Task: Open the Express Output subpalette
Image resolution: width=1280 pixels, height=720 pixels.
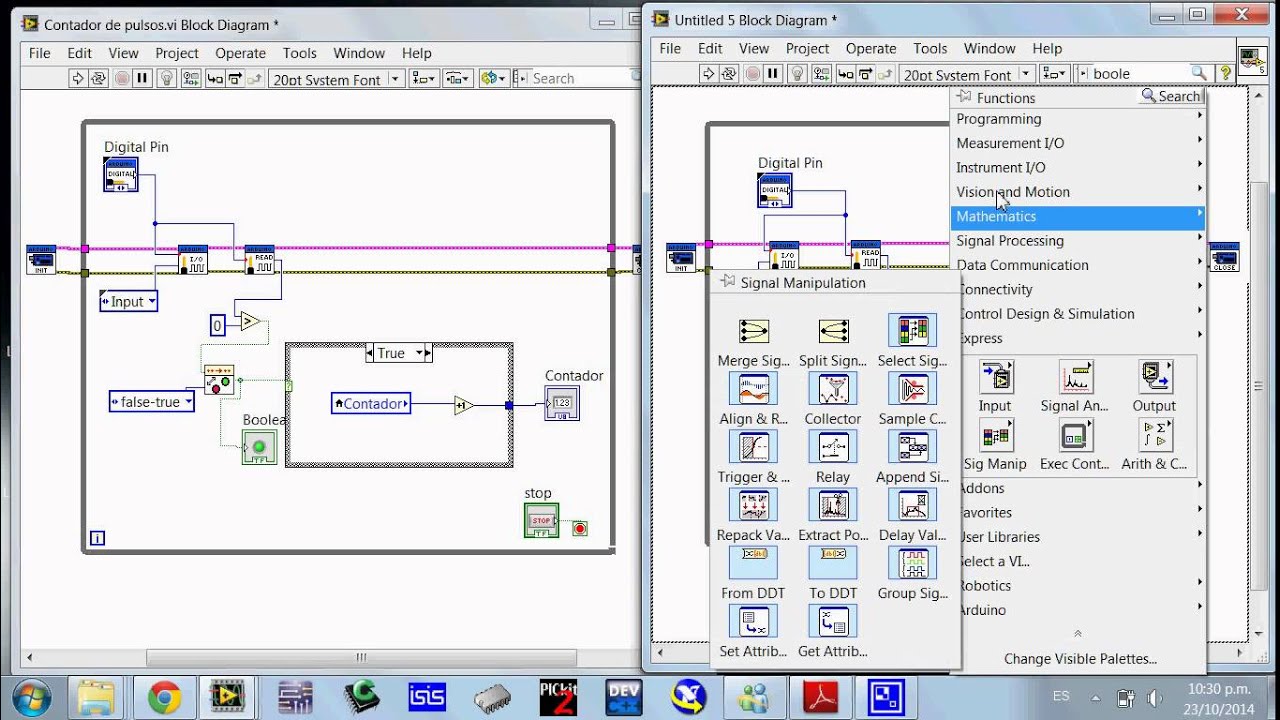Action: (1154, 377)
